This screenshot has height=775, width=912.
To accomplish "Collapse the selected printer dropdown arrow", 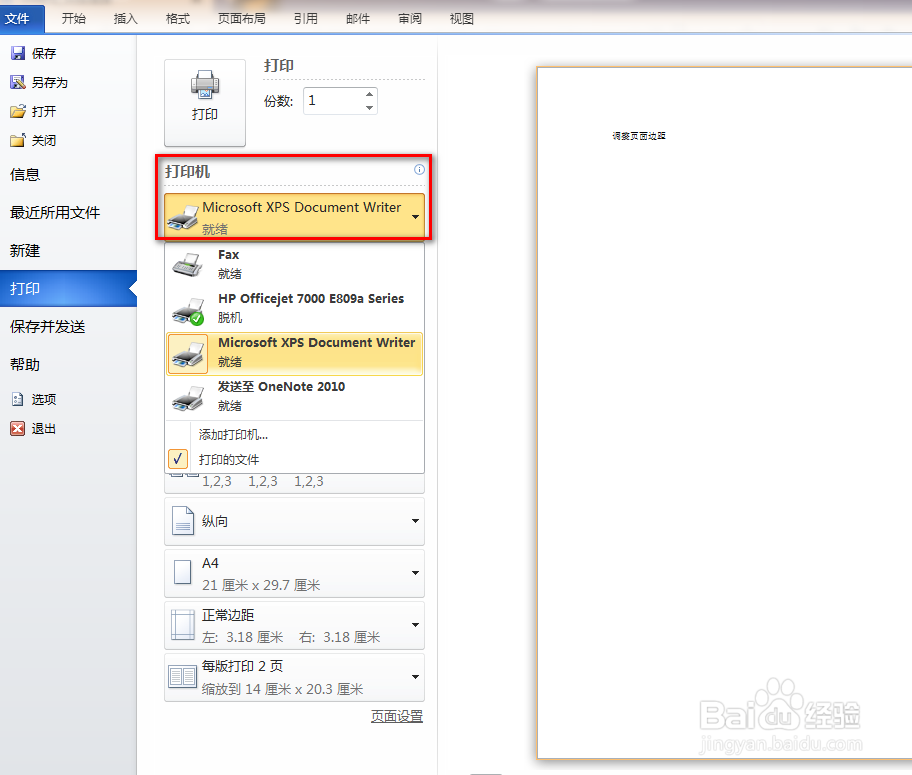I will tap(416, 216).
